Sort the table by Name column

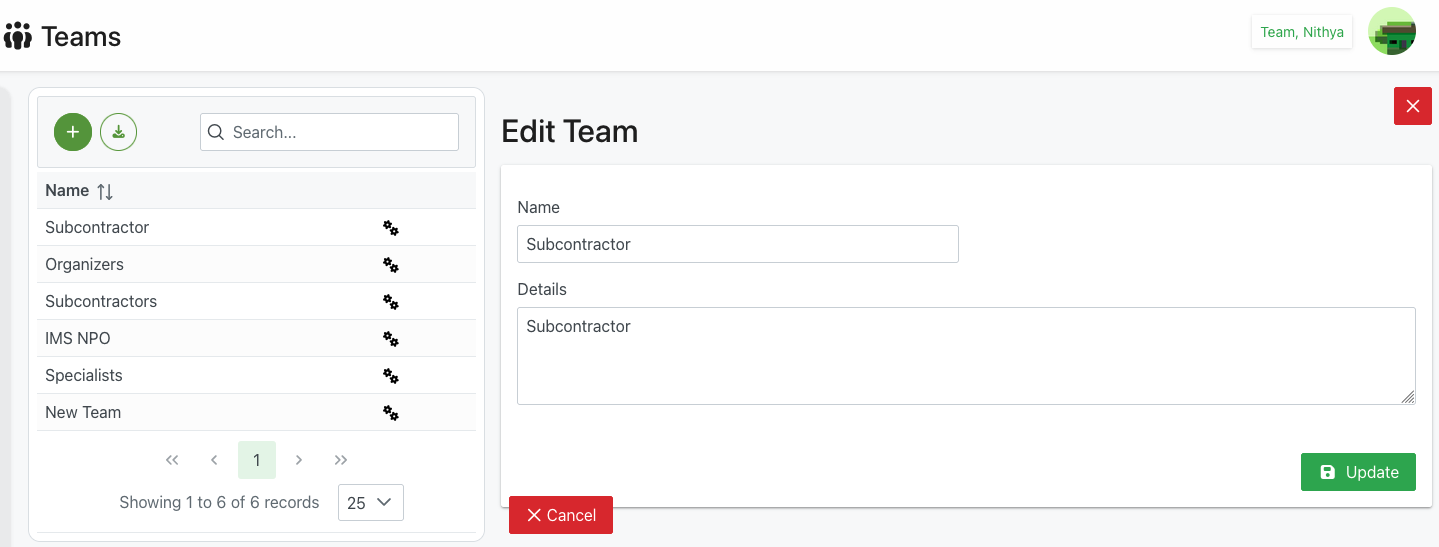[x=105, y=191]
